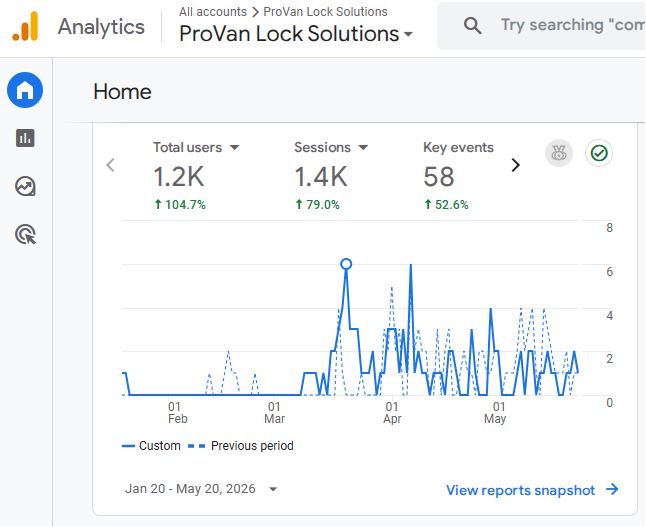
Task: Open the Explore icon in sidebar
Action: pyautogui.click(x=25, y=186)
